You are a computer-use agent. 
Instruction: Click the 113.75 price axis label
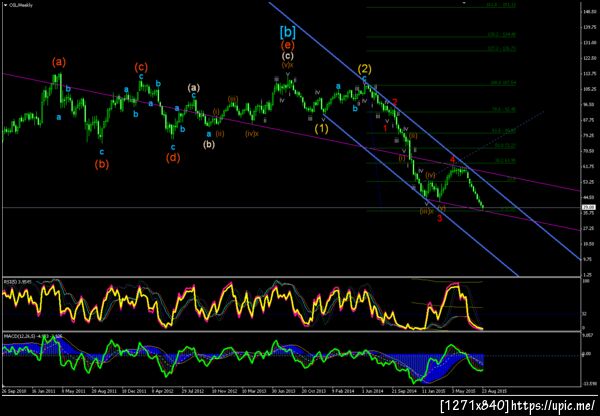[x=588, y=73]
